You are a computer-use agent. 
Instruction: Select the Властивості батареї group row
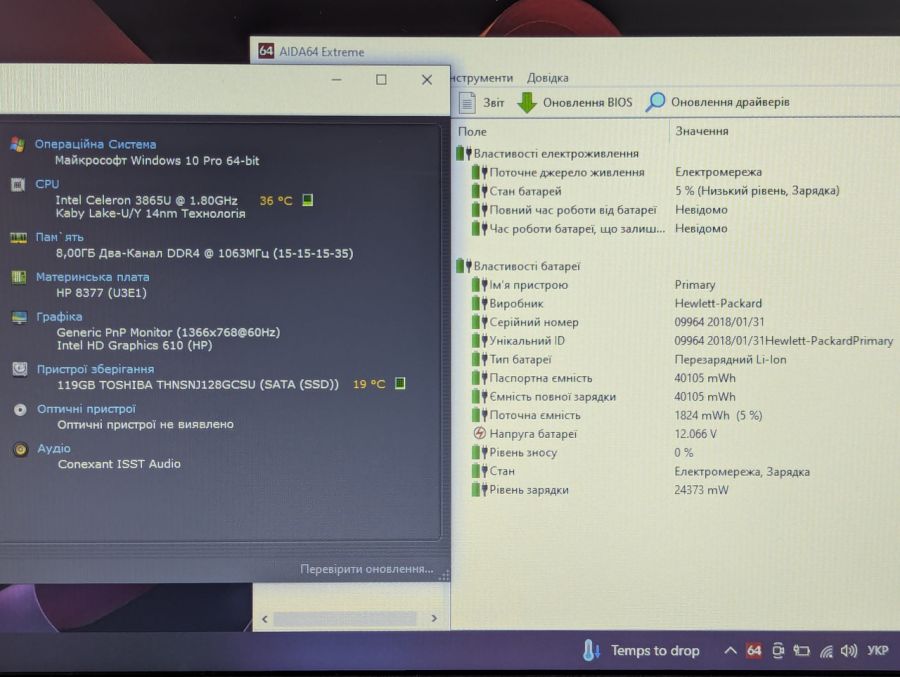(x=518, y=266)
